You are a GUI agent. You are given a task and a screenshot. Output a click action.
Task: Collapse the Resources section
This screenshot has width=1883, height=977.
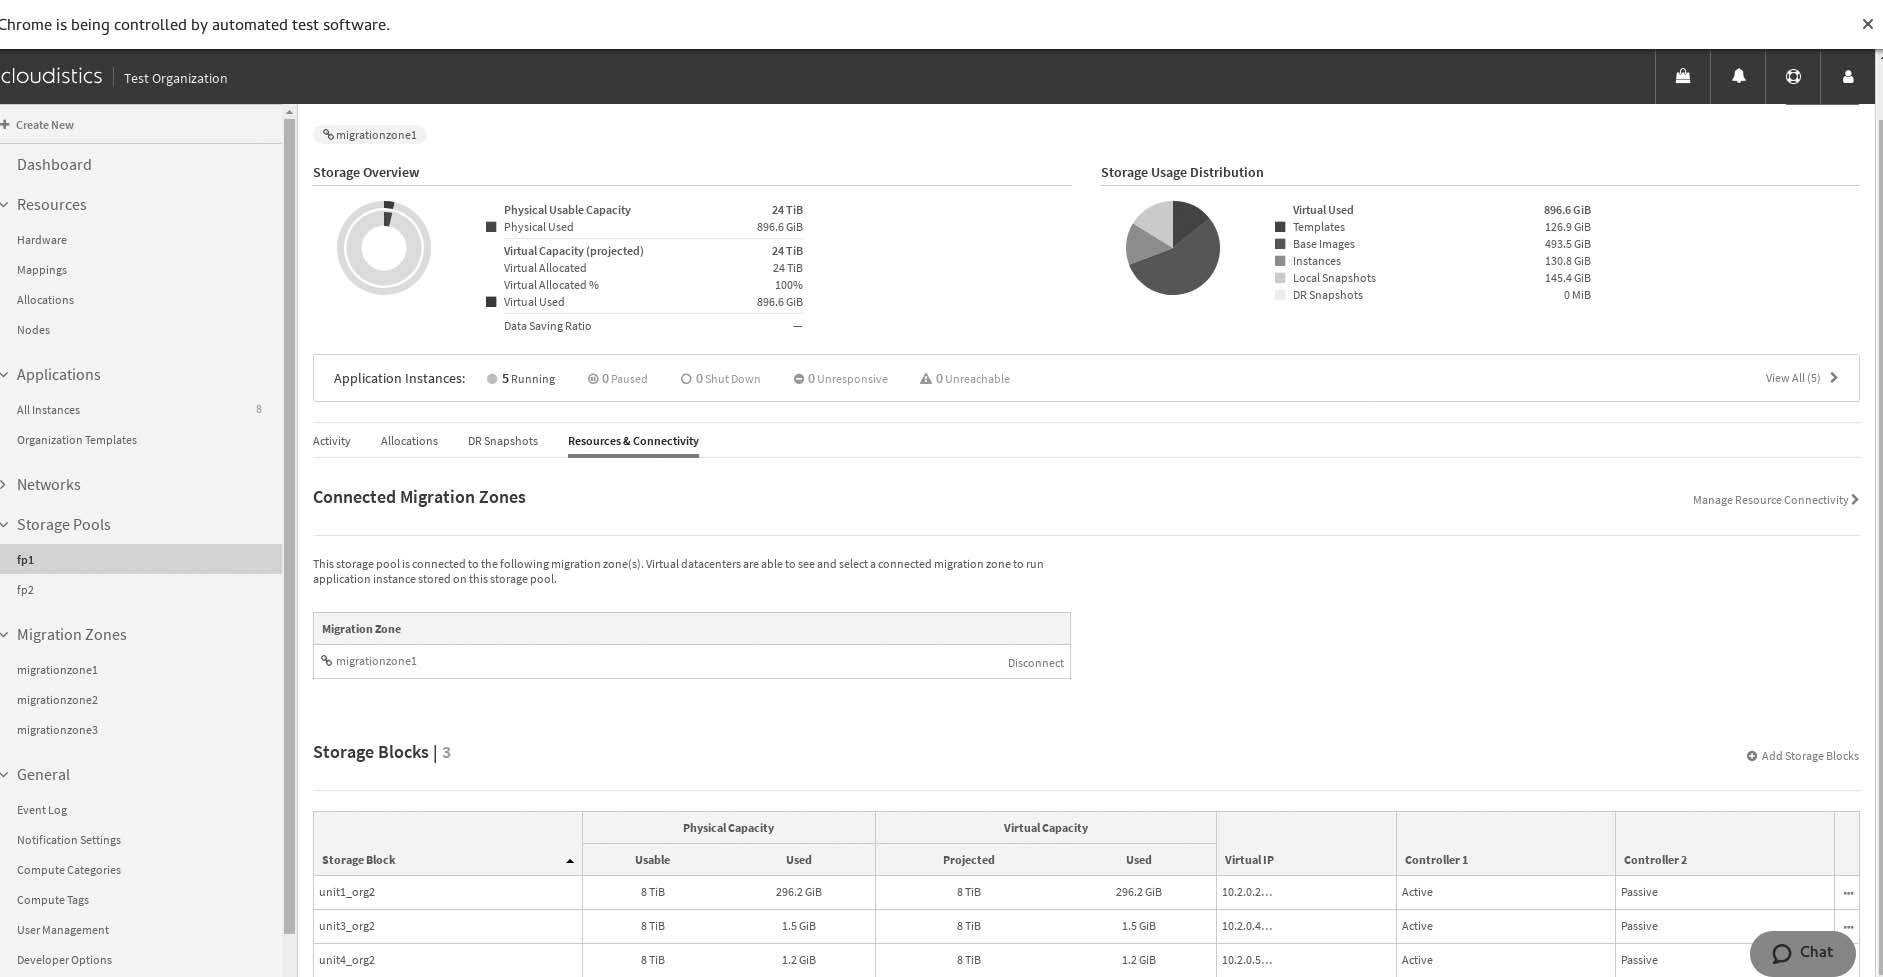tap(6, 205)
